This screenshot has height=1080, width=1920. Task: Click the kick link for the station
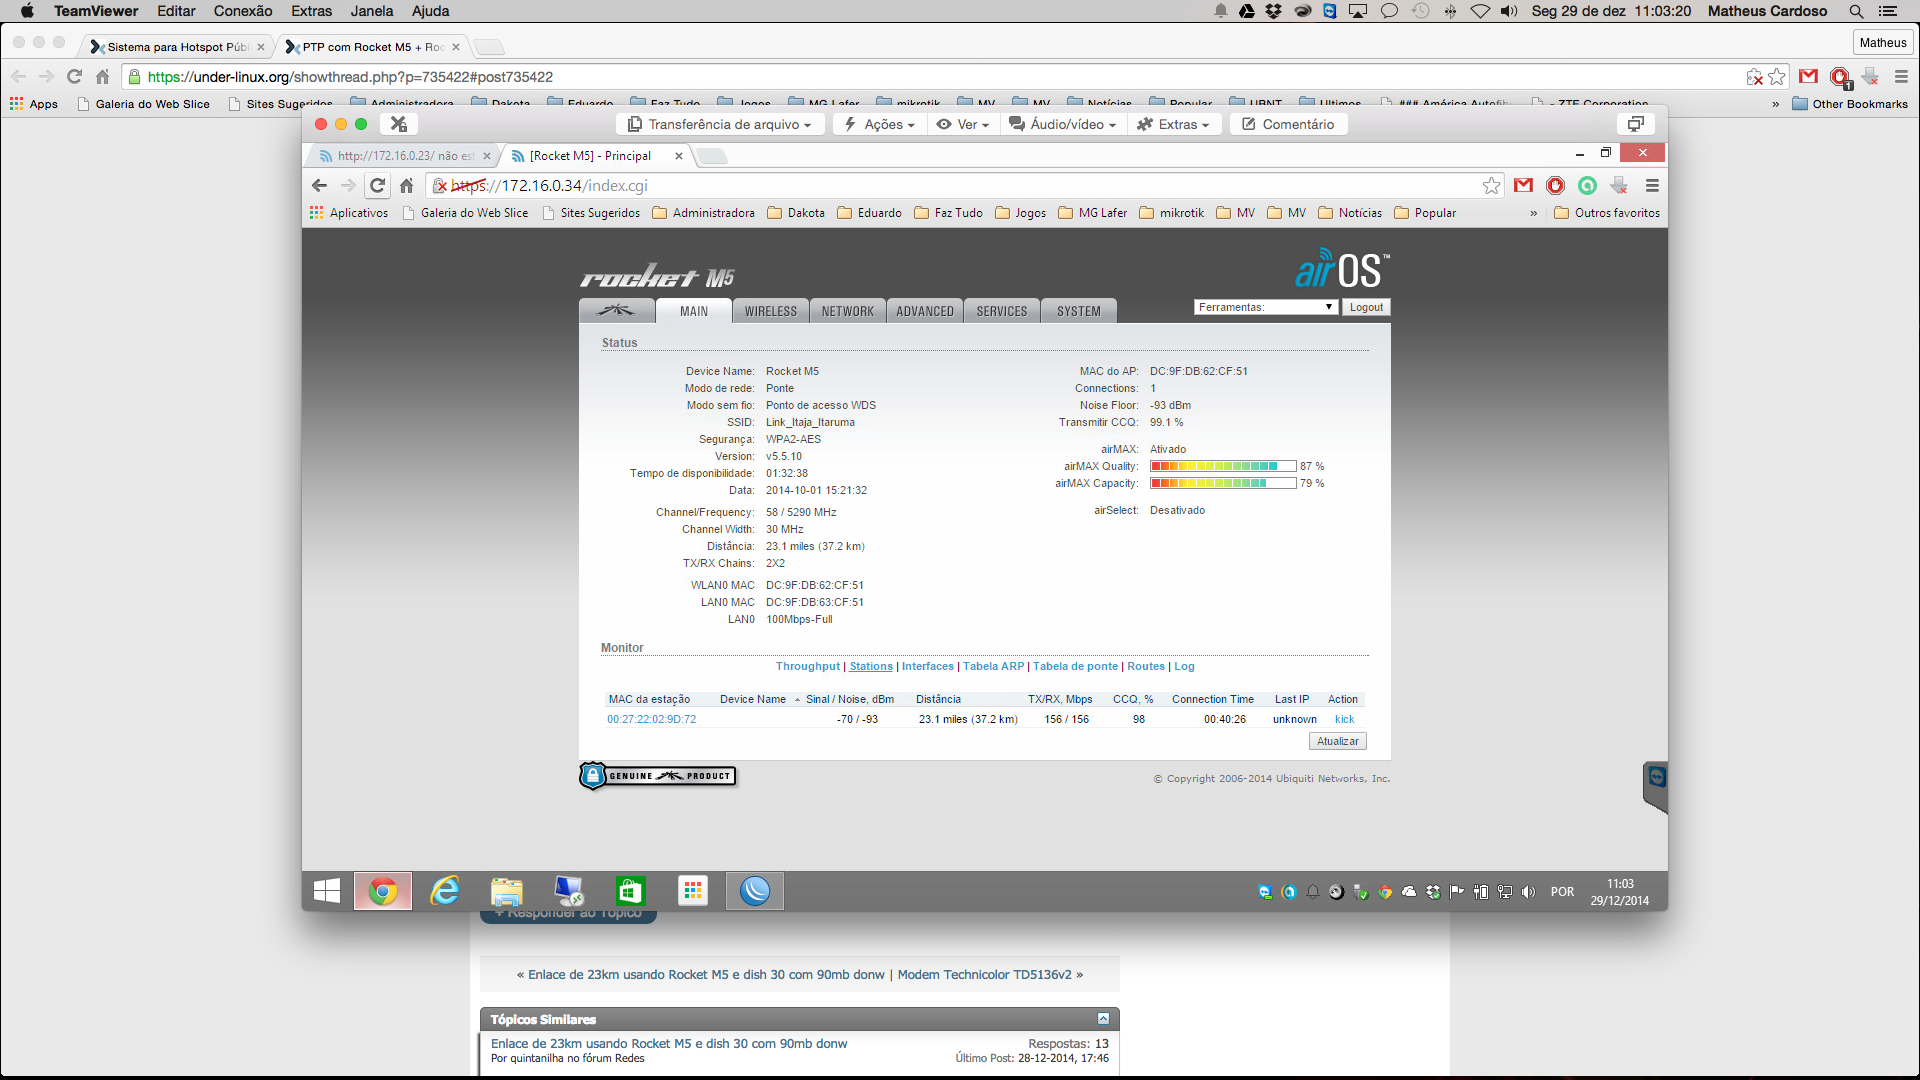(x=1344, y=719)
